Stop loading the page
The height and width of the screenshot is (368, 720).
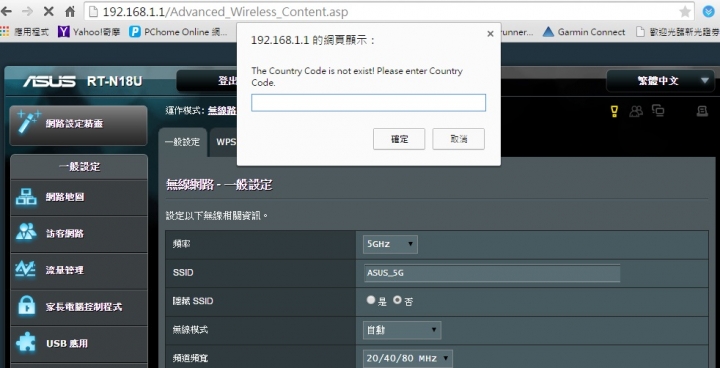[48, 11]
